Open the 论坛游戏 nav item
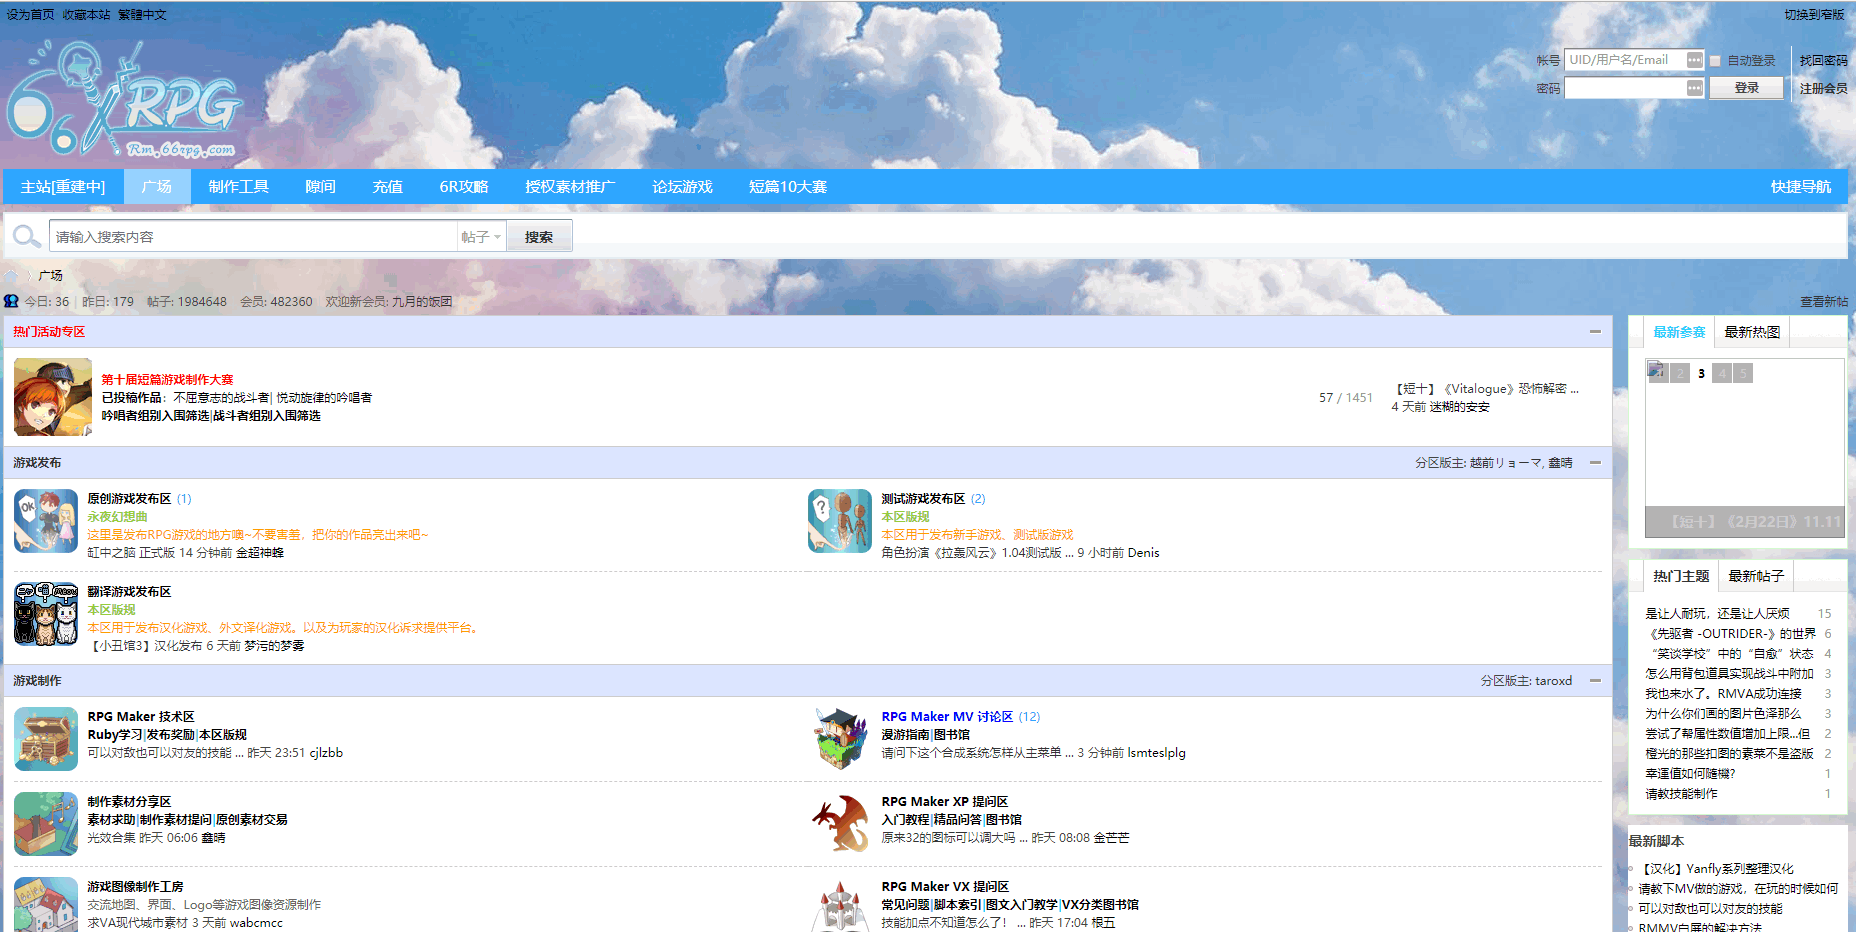The image size is (1856, 932). (x=683, y=187)
